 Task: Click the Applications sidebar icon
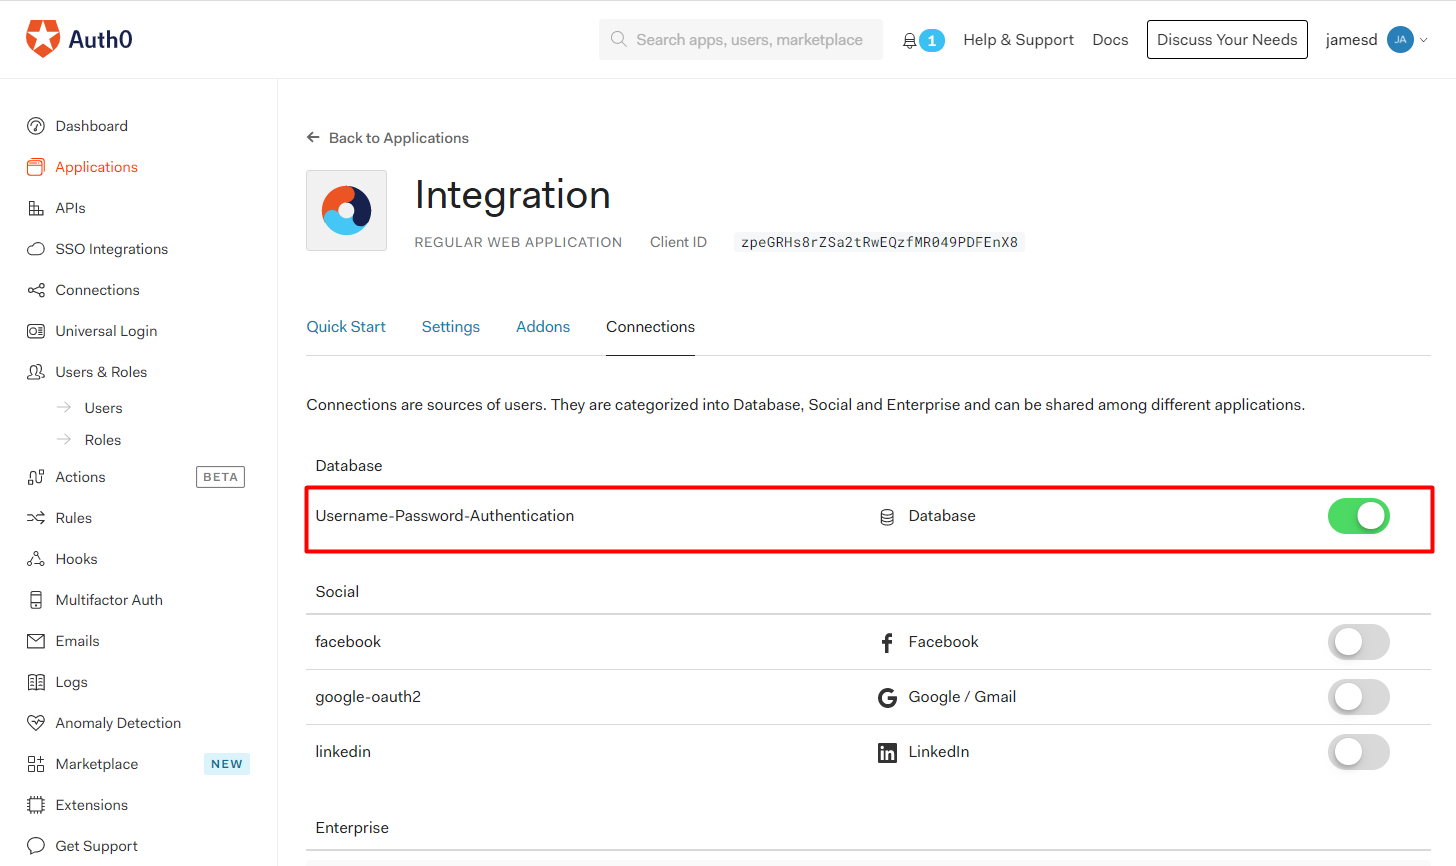point(36,167)
